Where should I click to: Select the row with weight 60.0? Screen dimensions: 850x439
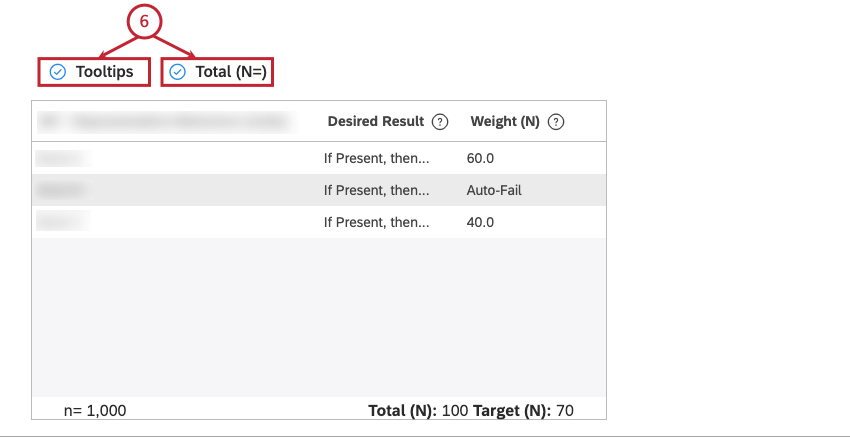tap(319, 158)
